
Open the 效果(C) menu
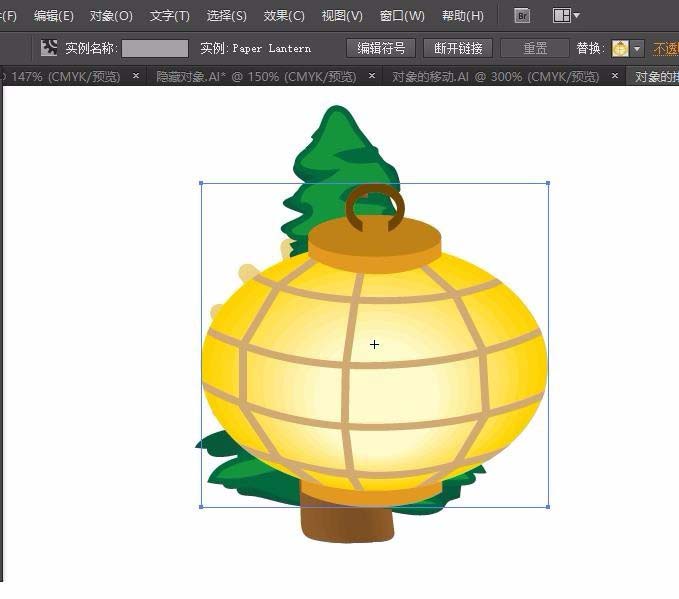click(x=284, y=16)
